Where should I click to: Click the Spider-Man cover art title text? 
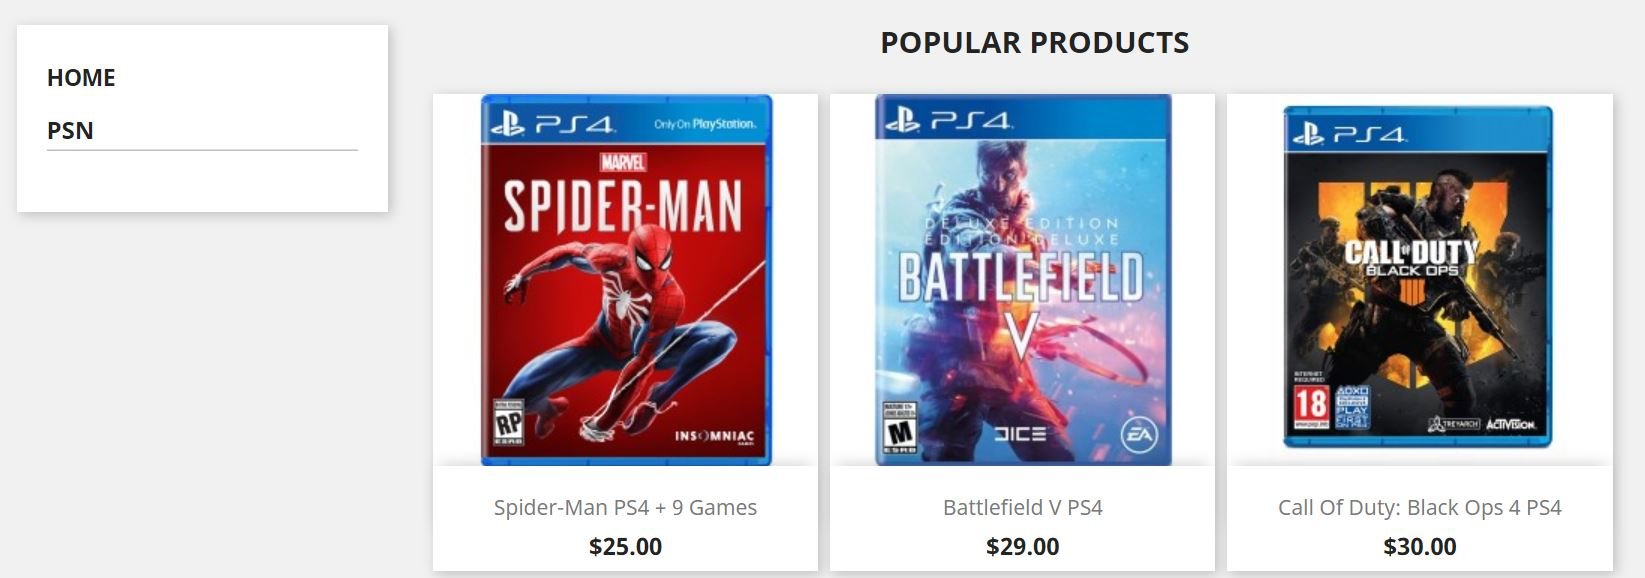[x=622, y=207]
